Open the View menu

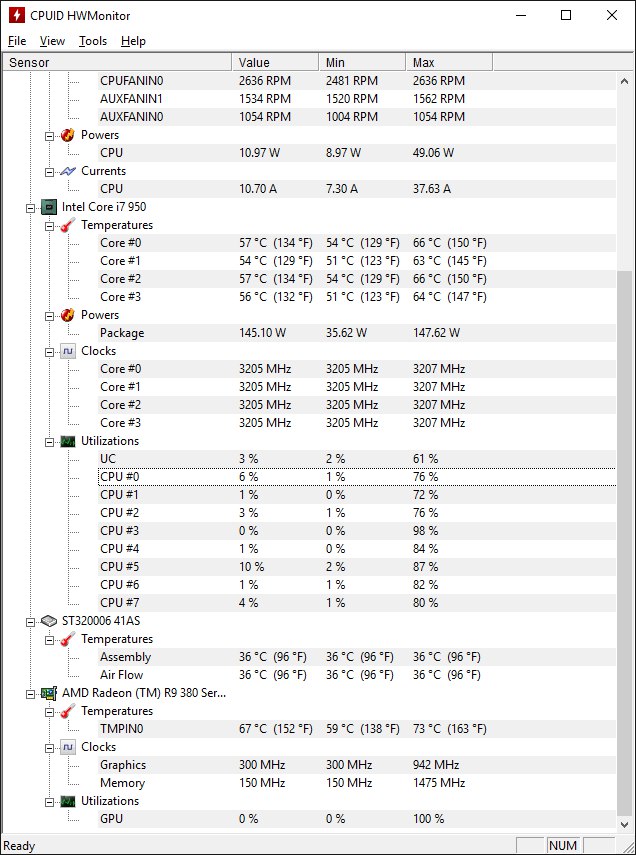pyautogui.click(x=52, y=41)
